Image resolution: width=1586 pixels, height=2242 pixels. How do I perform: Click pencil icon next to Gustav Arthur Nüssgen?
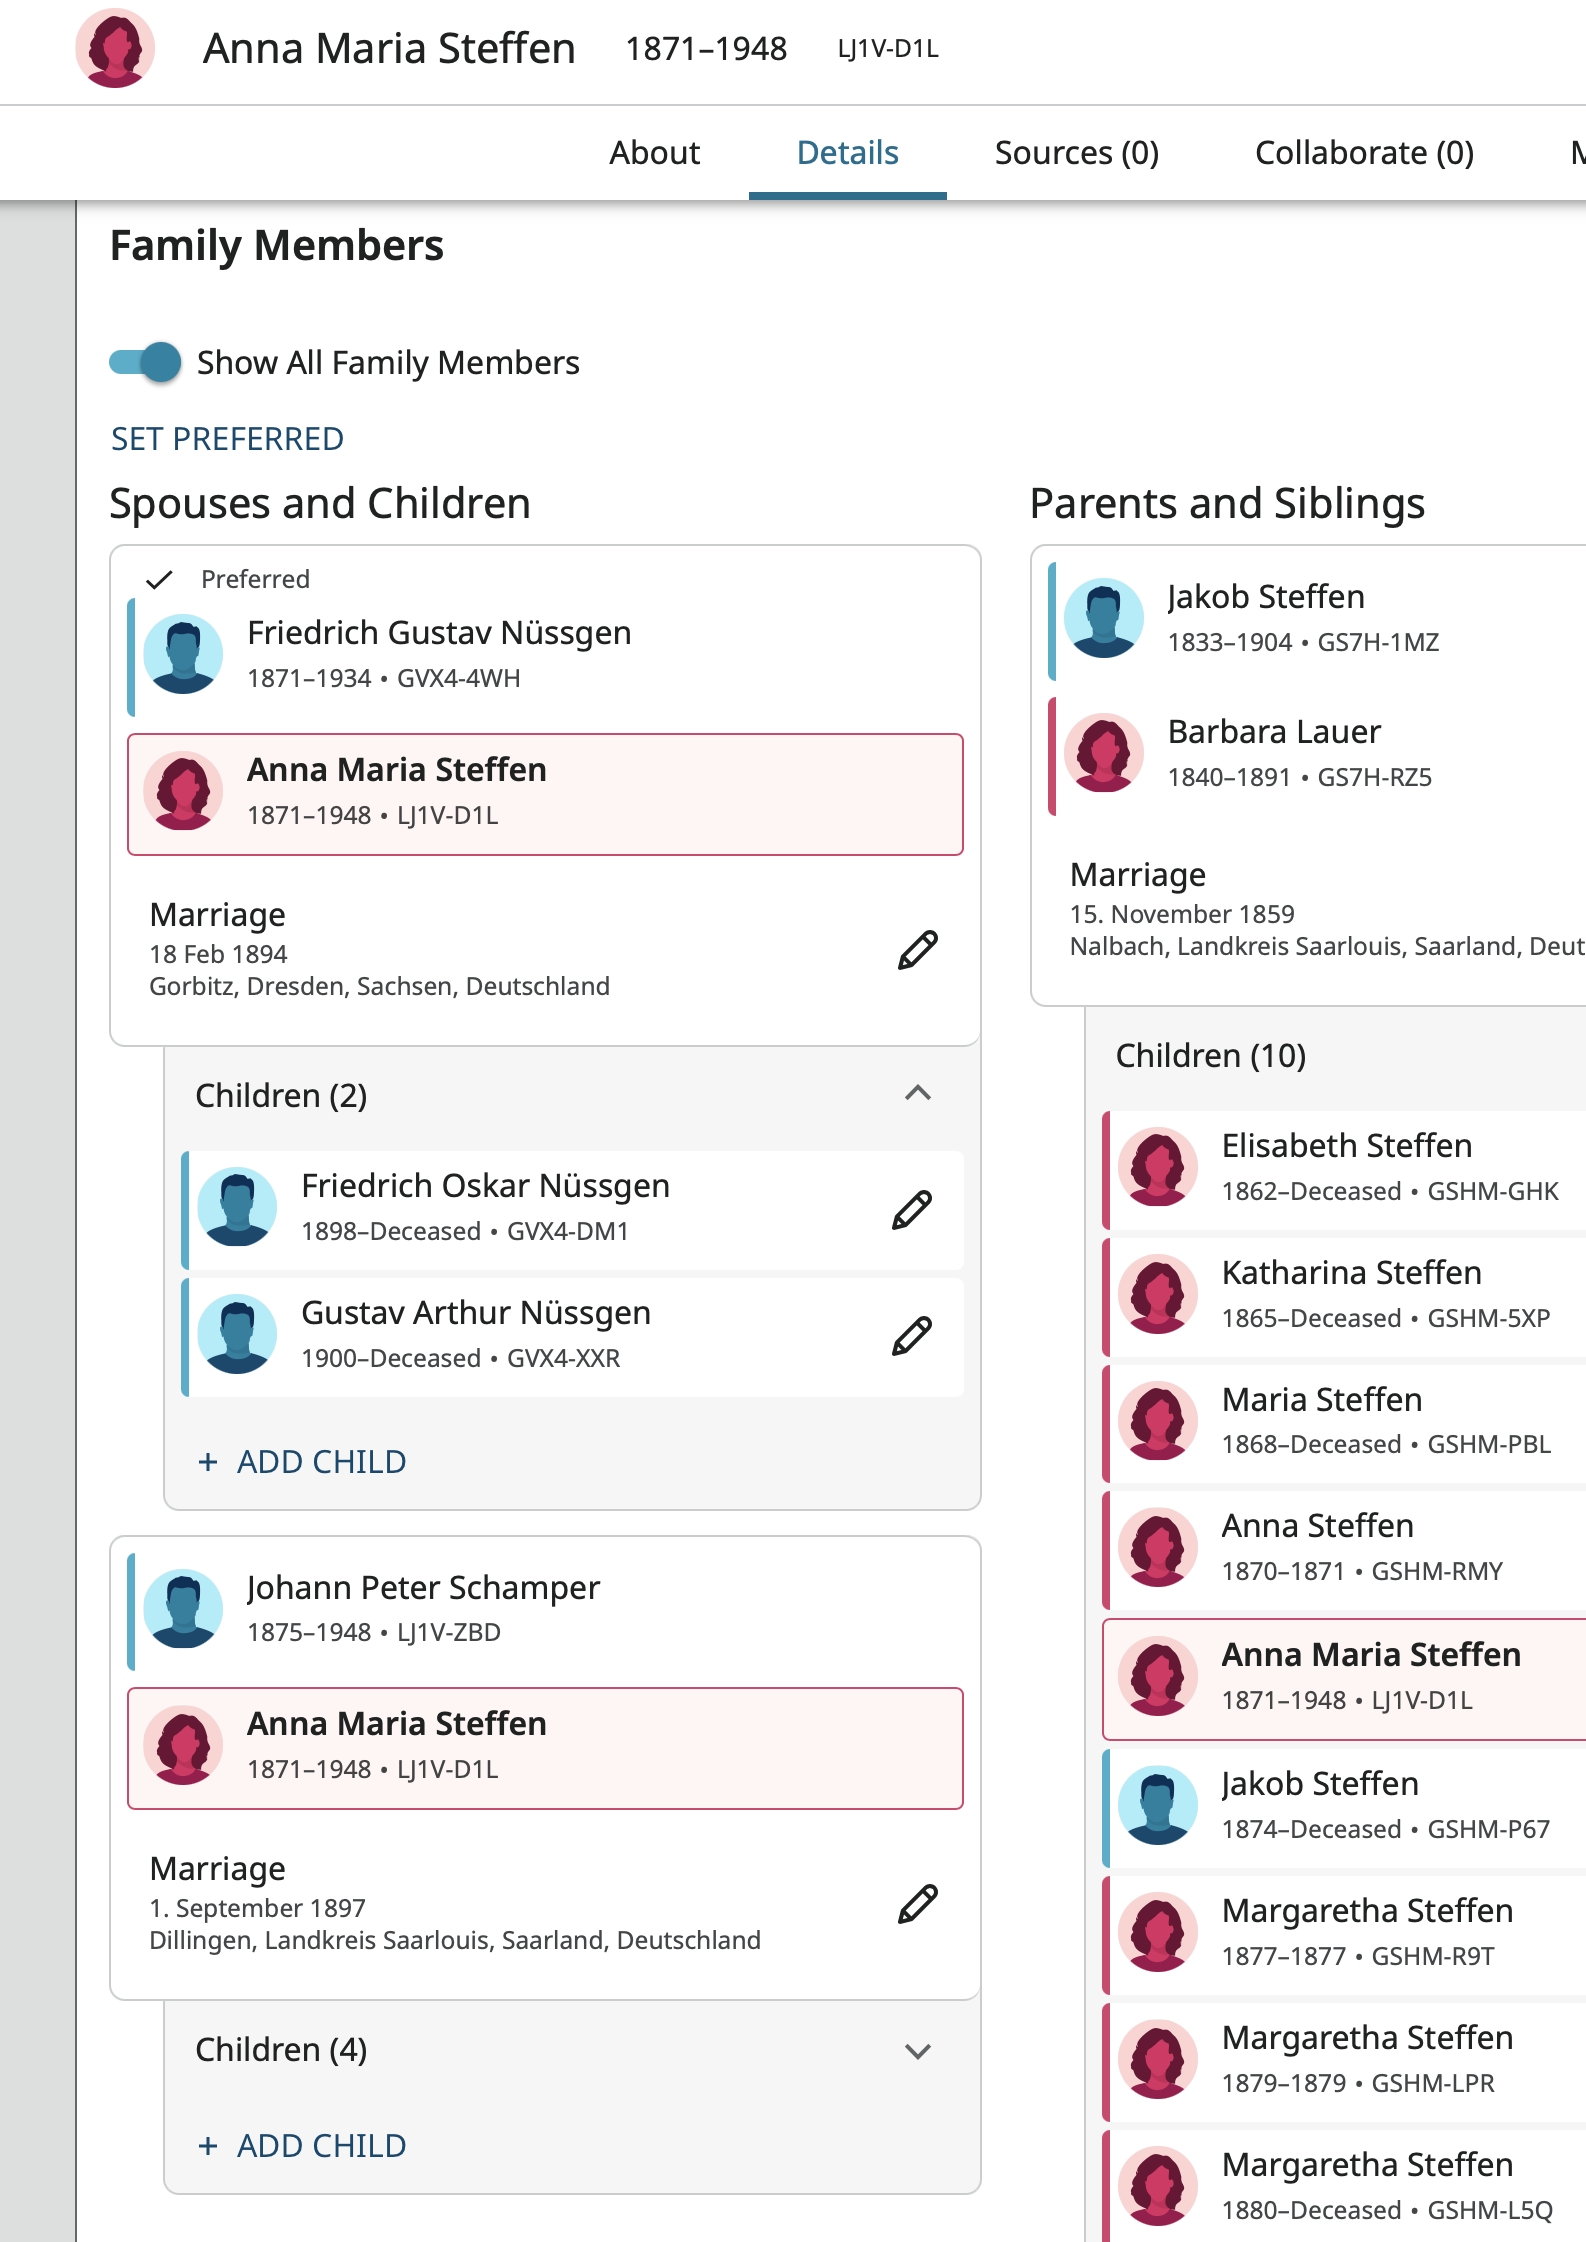point(912,1336)
